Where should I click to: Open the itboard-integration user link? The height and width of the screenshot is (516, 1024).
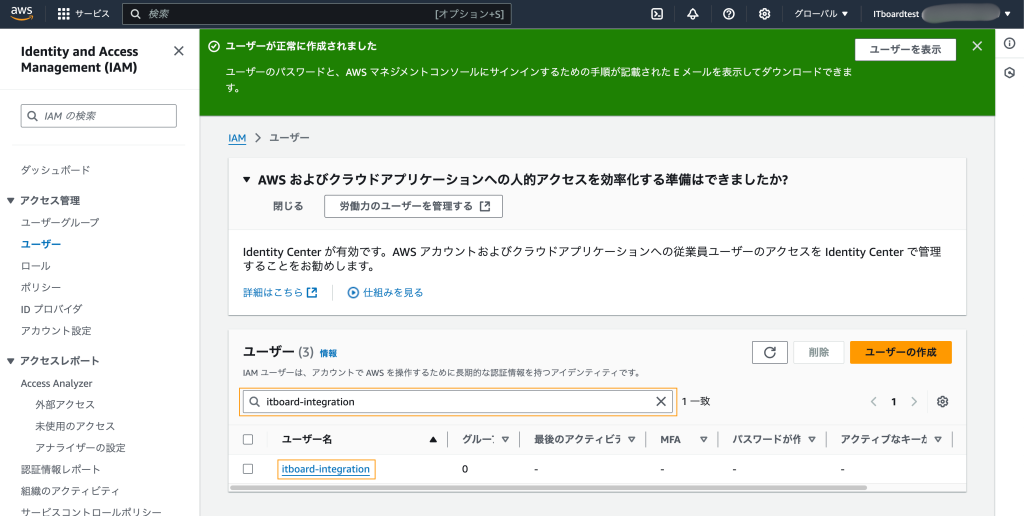coord(326,469)
